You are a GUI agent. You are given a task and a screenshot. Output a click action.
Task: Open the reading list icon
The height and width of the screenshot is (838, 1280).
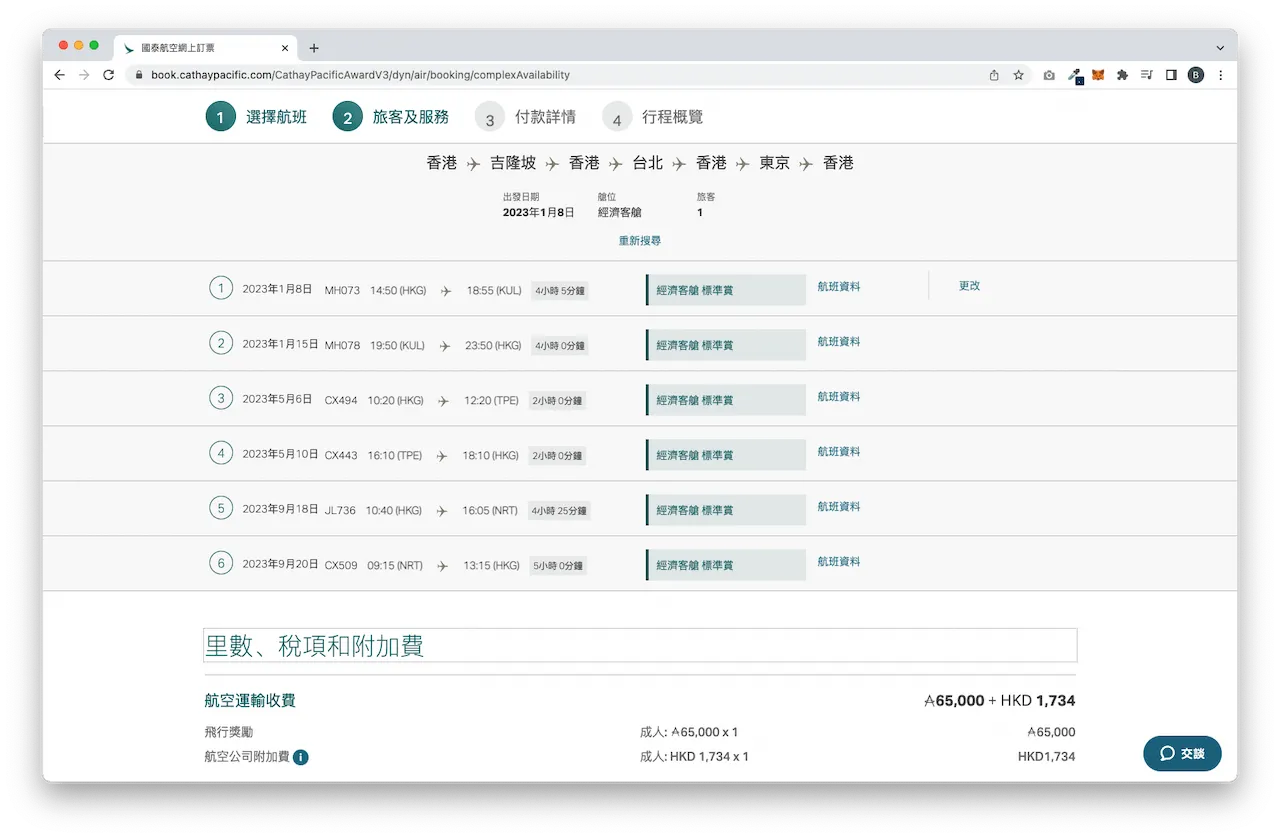point(1146,75)
